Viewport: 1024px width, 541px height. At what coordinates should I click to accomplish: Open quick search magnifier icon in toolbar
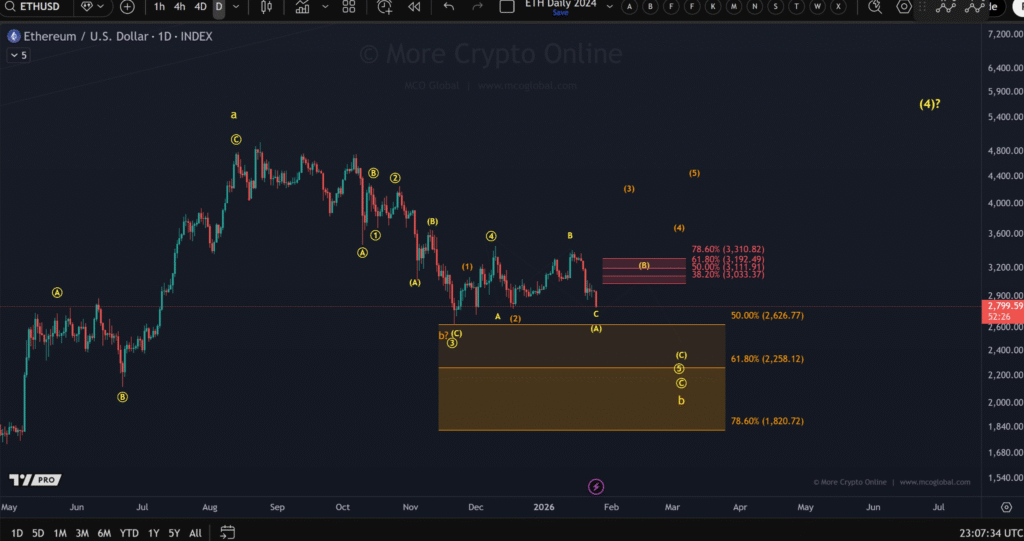[x=875, y=6]
